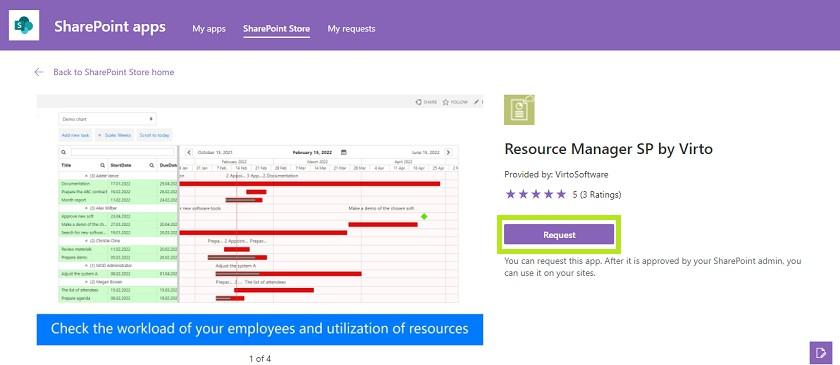The width and height of the screenshot is (840, 365).
Task: Click the five-star rating
Action: tap(536, 194)
